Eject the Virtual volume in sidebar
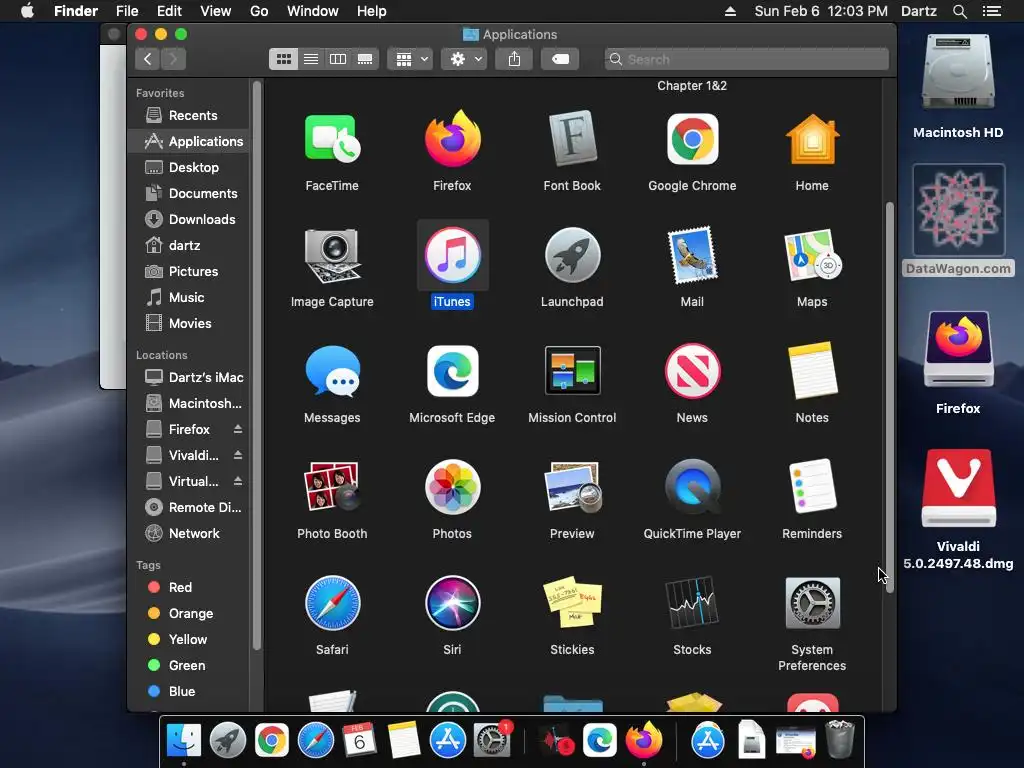Image resolution: width=1024 pixels, height=768 pixels. [238, 481]
